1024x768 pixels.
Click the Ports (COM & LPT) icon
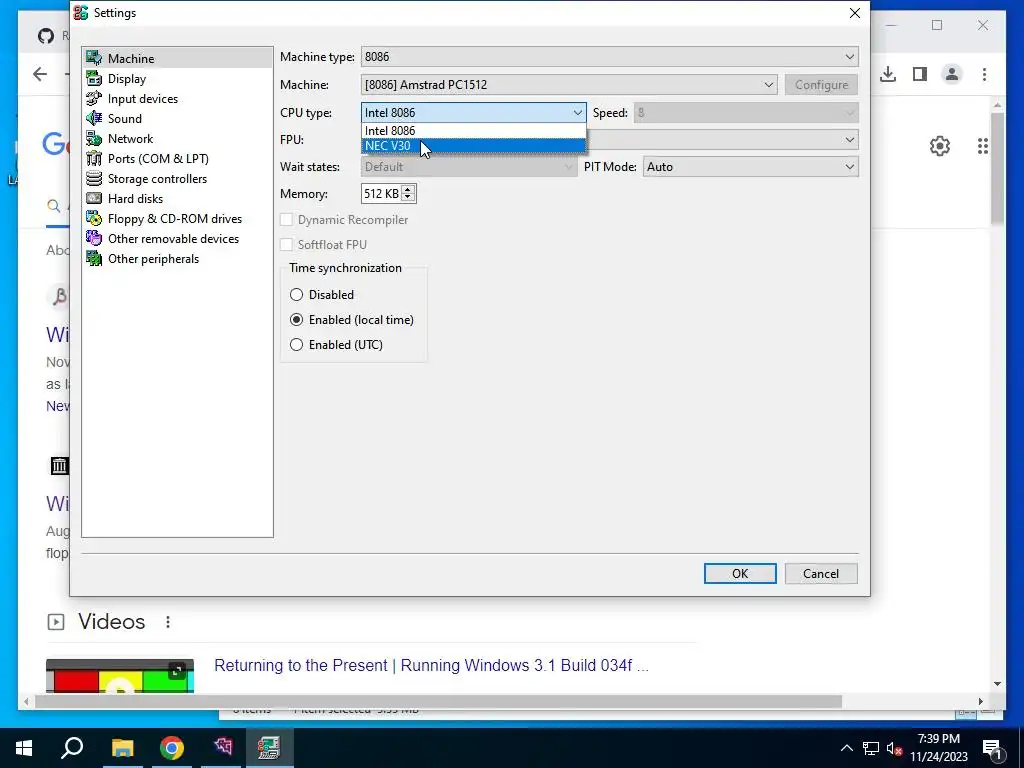click(x=94, y=159)
